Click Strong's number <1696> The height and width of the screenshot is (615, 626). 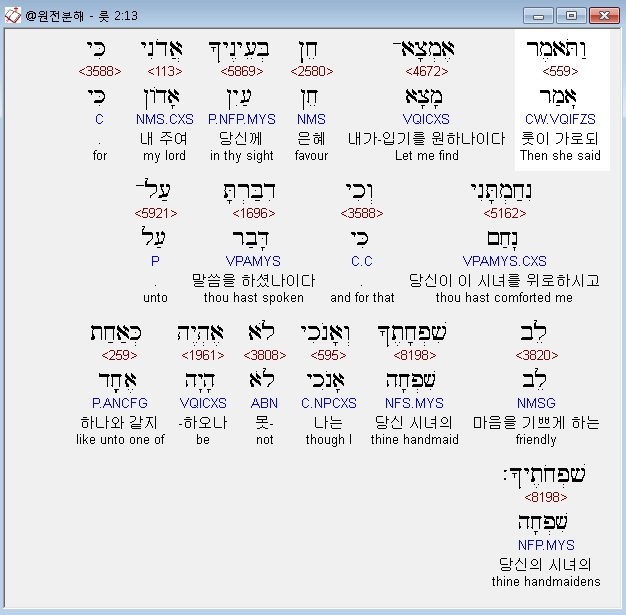[254, 214]
